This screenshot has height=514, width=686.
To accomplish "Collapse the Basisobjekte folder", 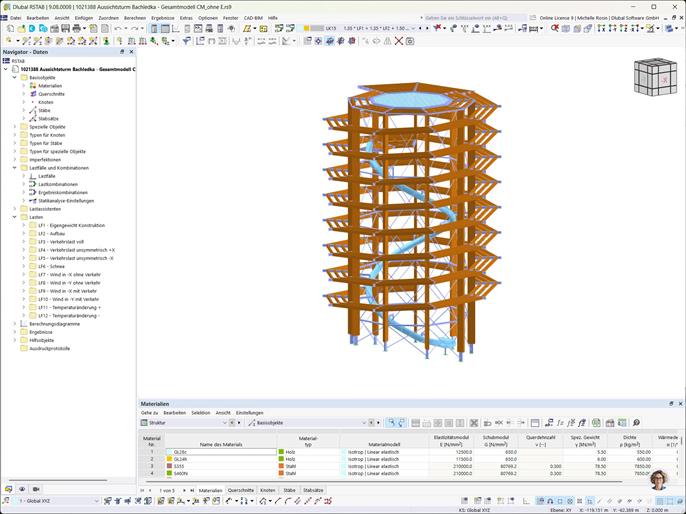I will pos(14,77).
